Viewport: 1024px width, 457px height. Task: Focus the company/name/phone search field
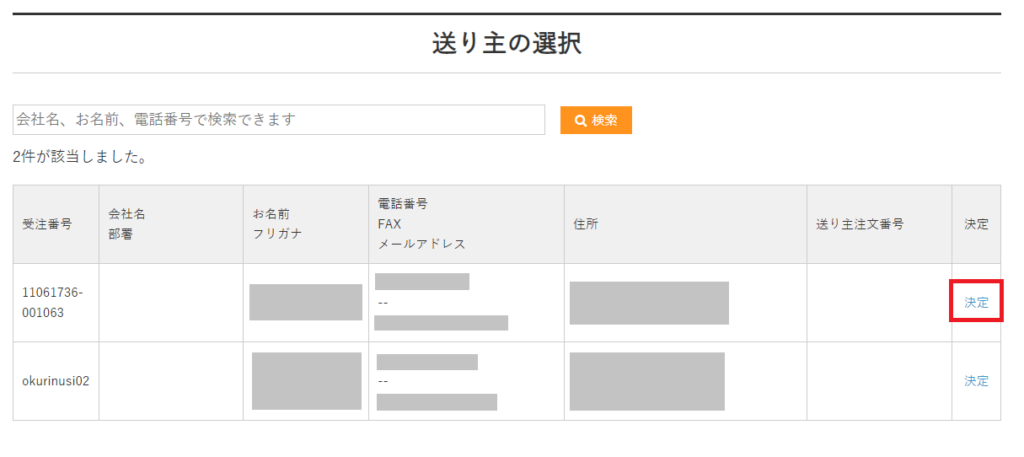point(278,120)
